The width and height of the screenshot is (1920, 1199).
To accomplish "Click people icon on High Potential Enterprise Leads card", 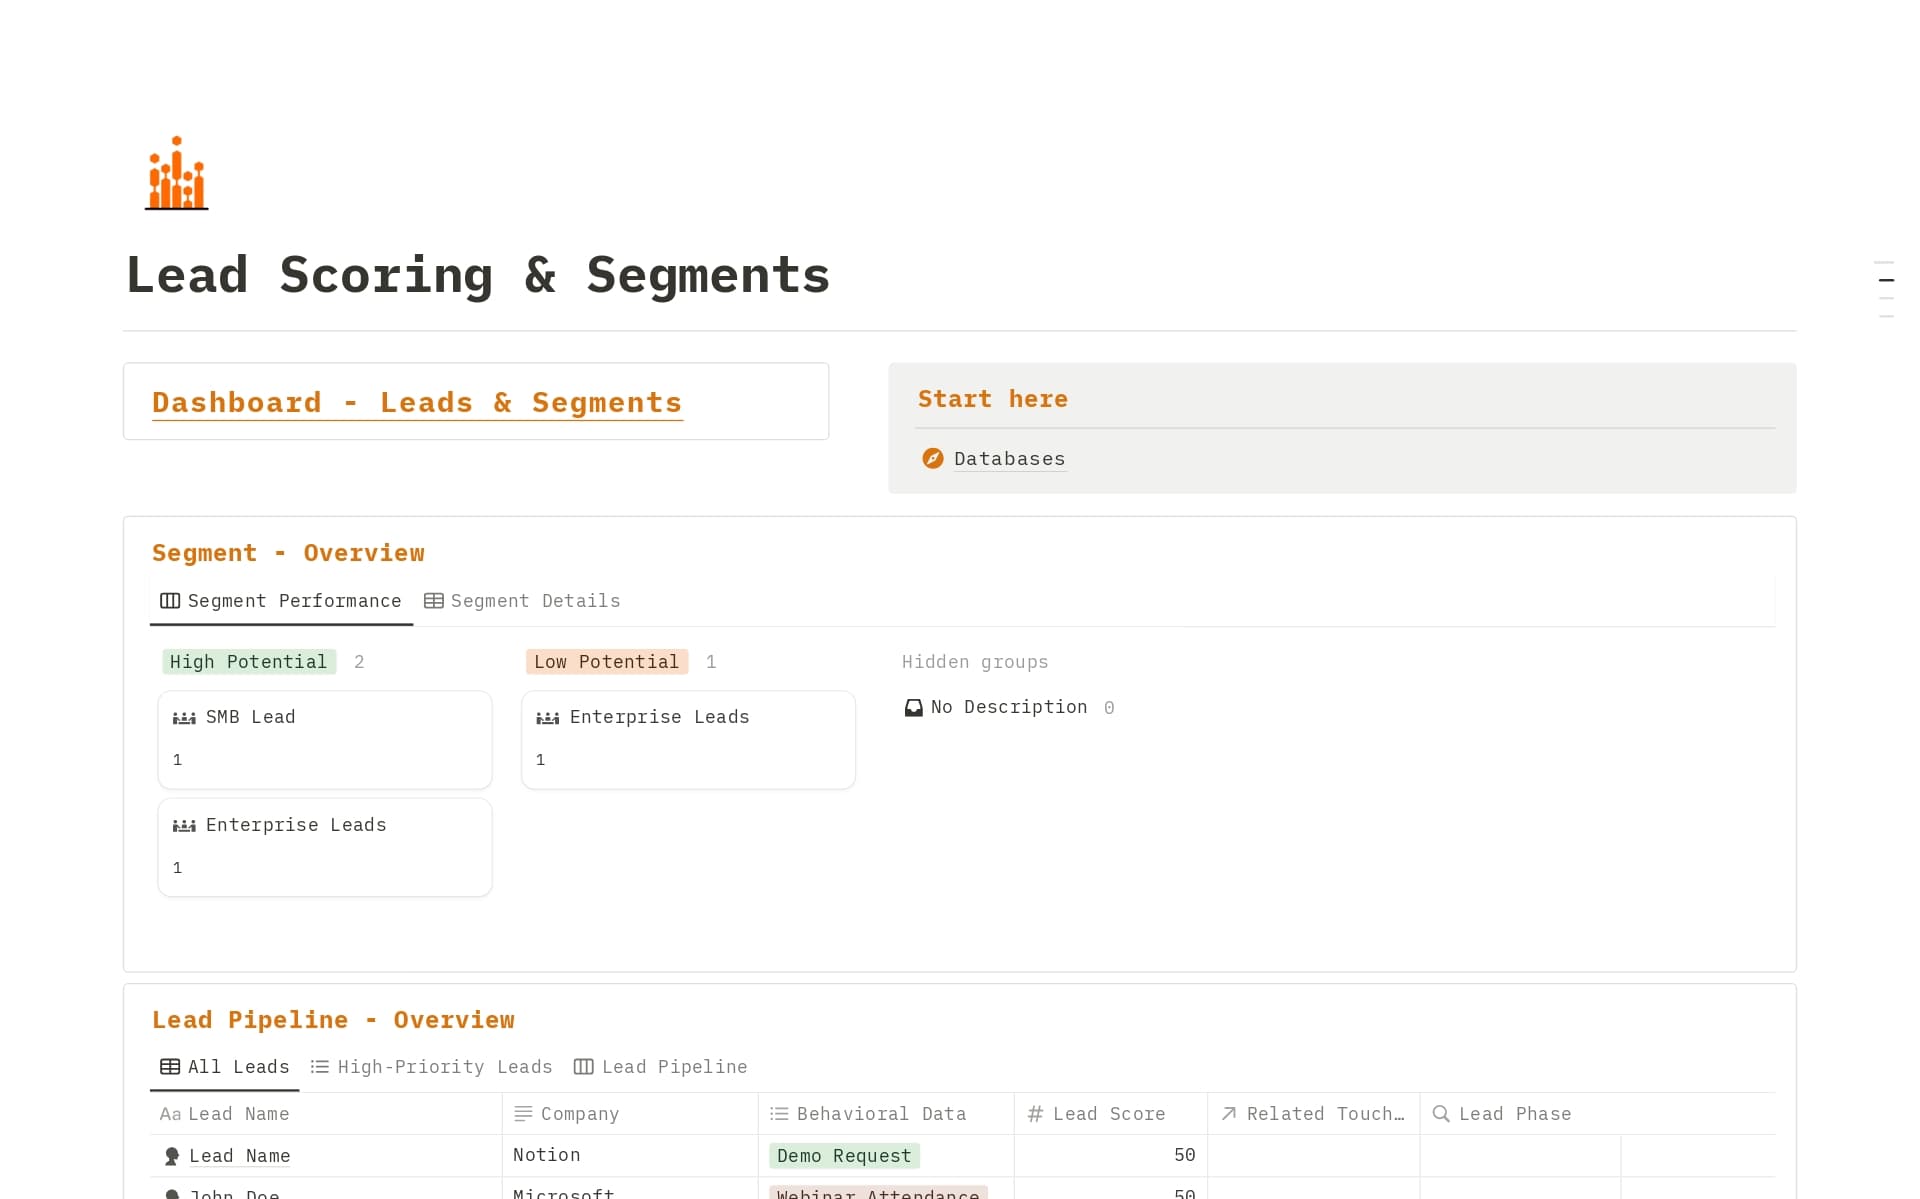I will click(x=184, y=826).
